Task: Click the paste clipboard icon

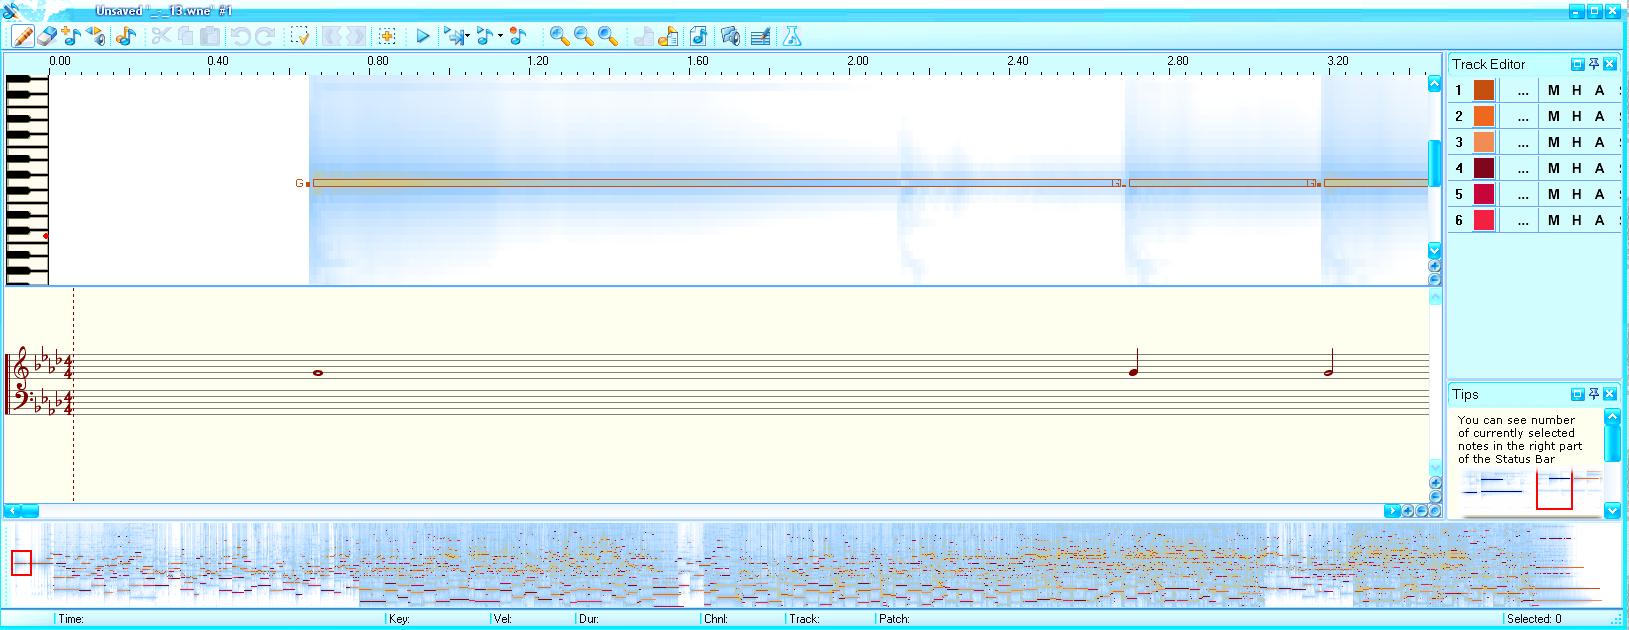Action: pos(210,36)
